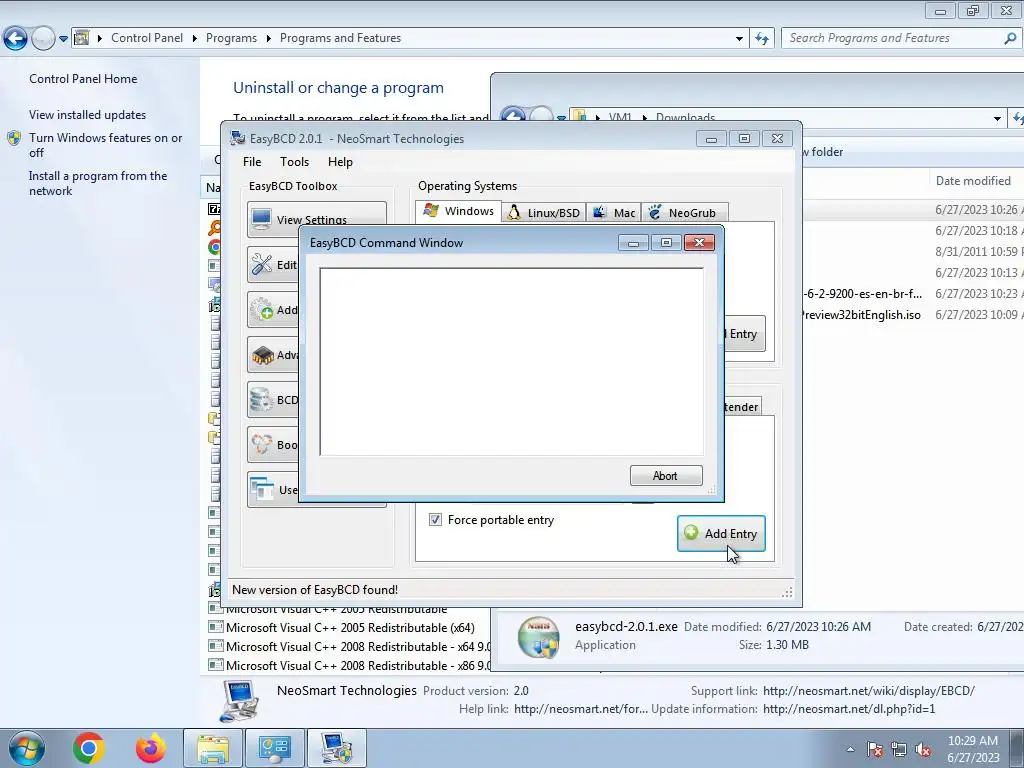Screen dimensions: 1024x768
Task: Switch to EasyBCD taskbar button
Action: (336, 748)
